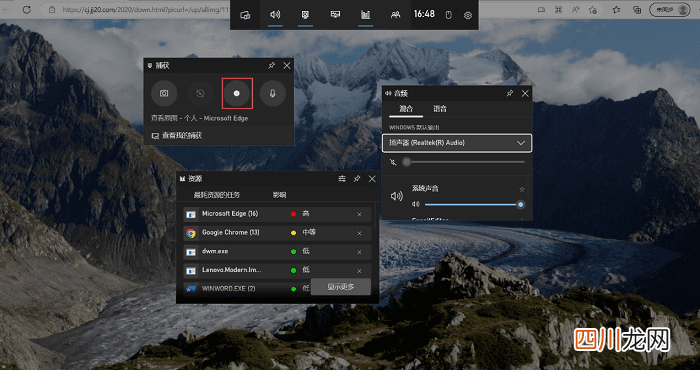Image resolution: width=700 pixels, height=370 pixels.
Task: Toggle the Resources widget from Game Bar
Action: [366, 15]
